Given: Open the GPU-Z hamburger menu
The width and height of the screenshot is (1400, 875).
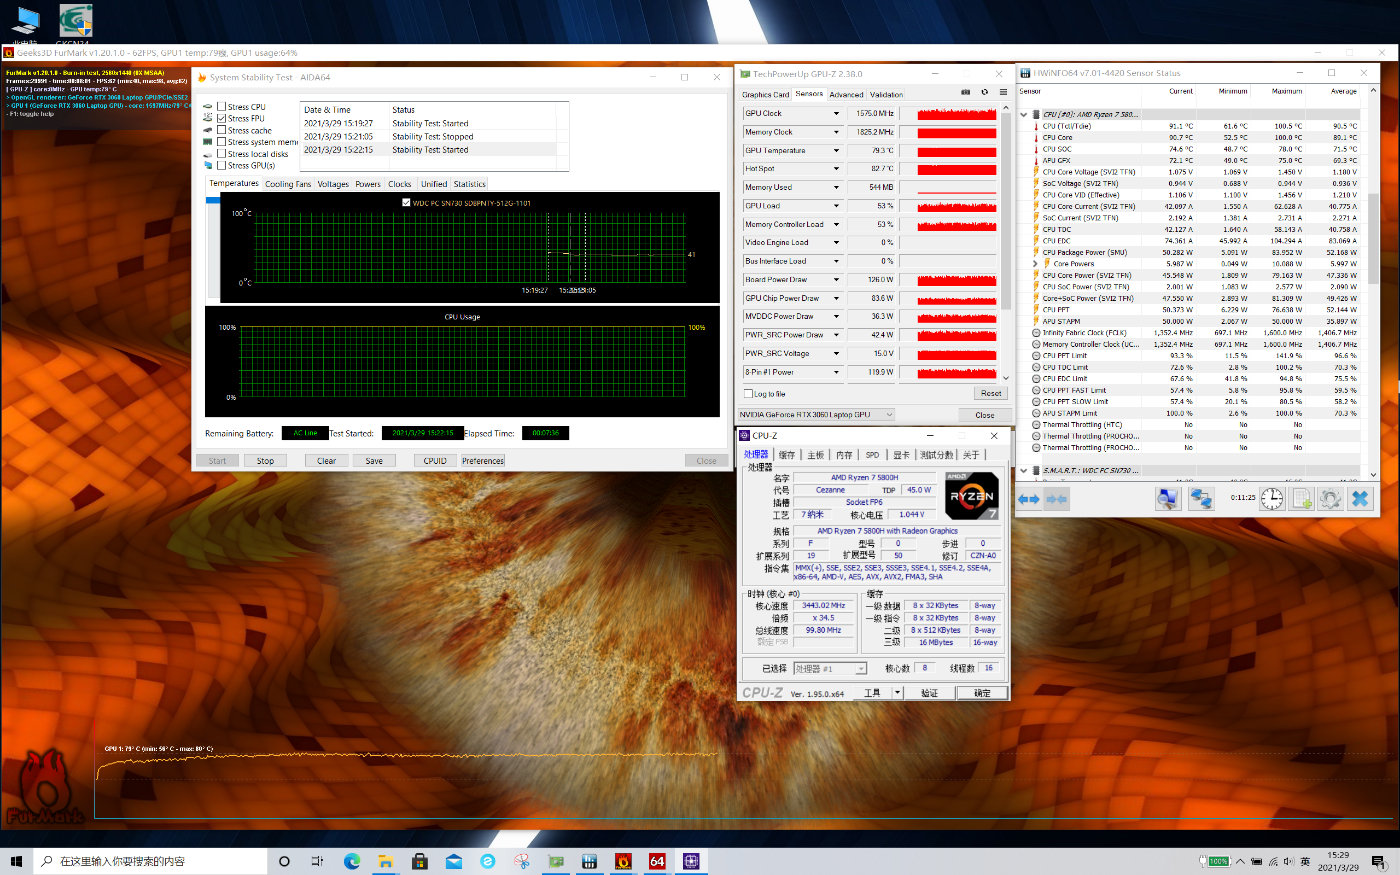Looking at the screenshot, I should [1003, 92].
